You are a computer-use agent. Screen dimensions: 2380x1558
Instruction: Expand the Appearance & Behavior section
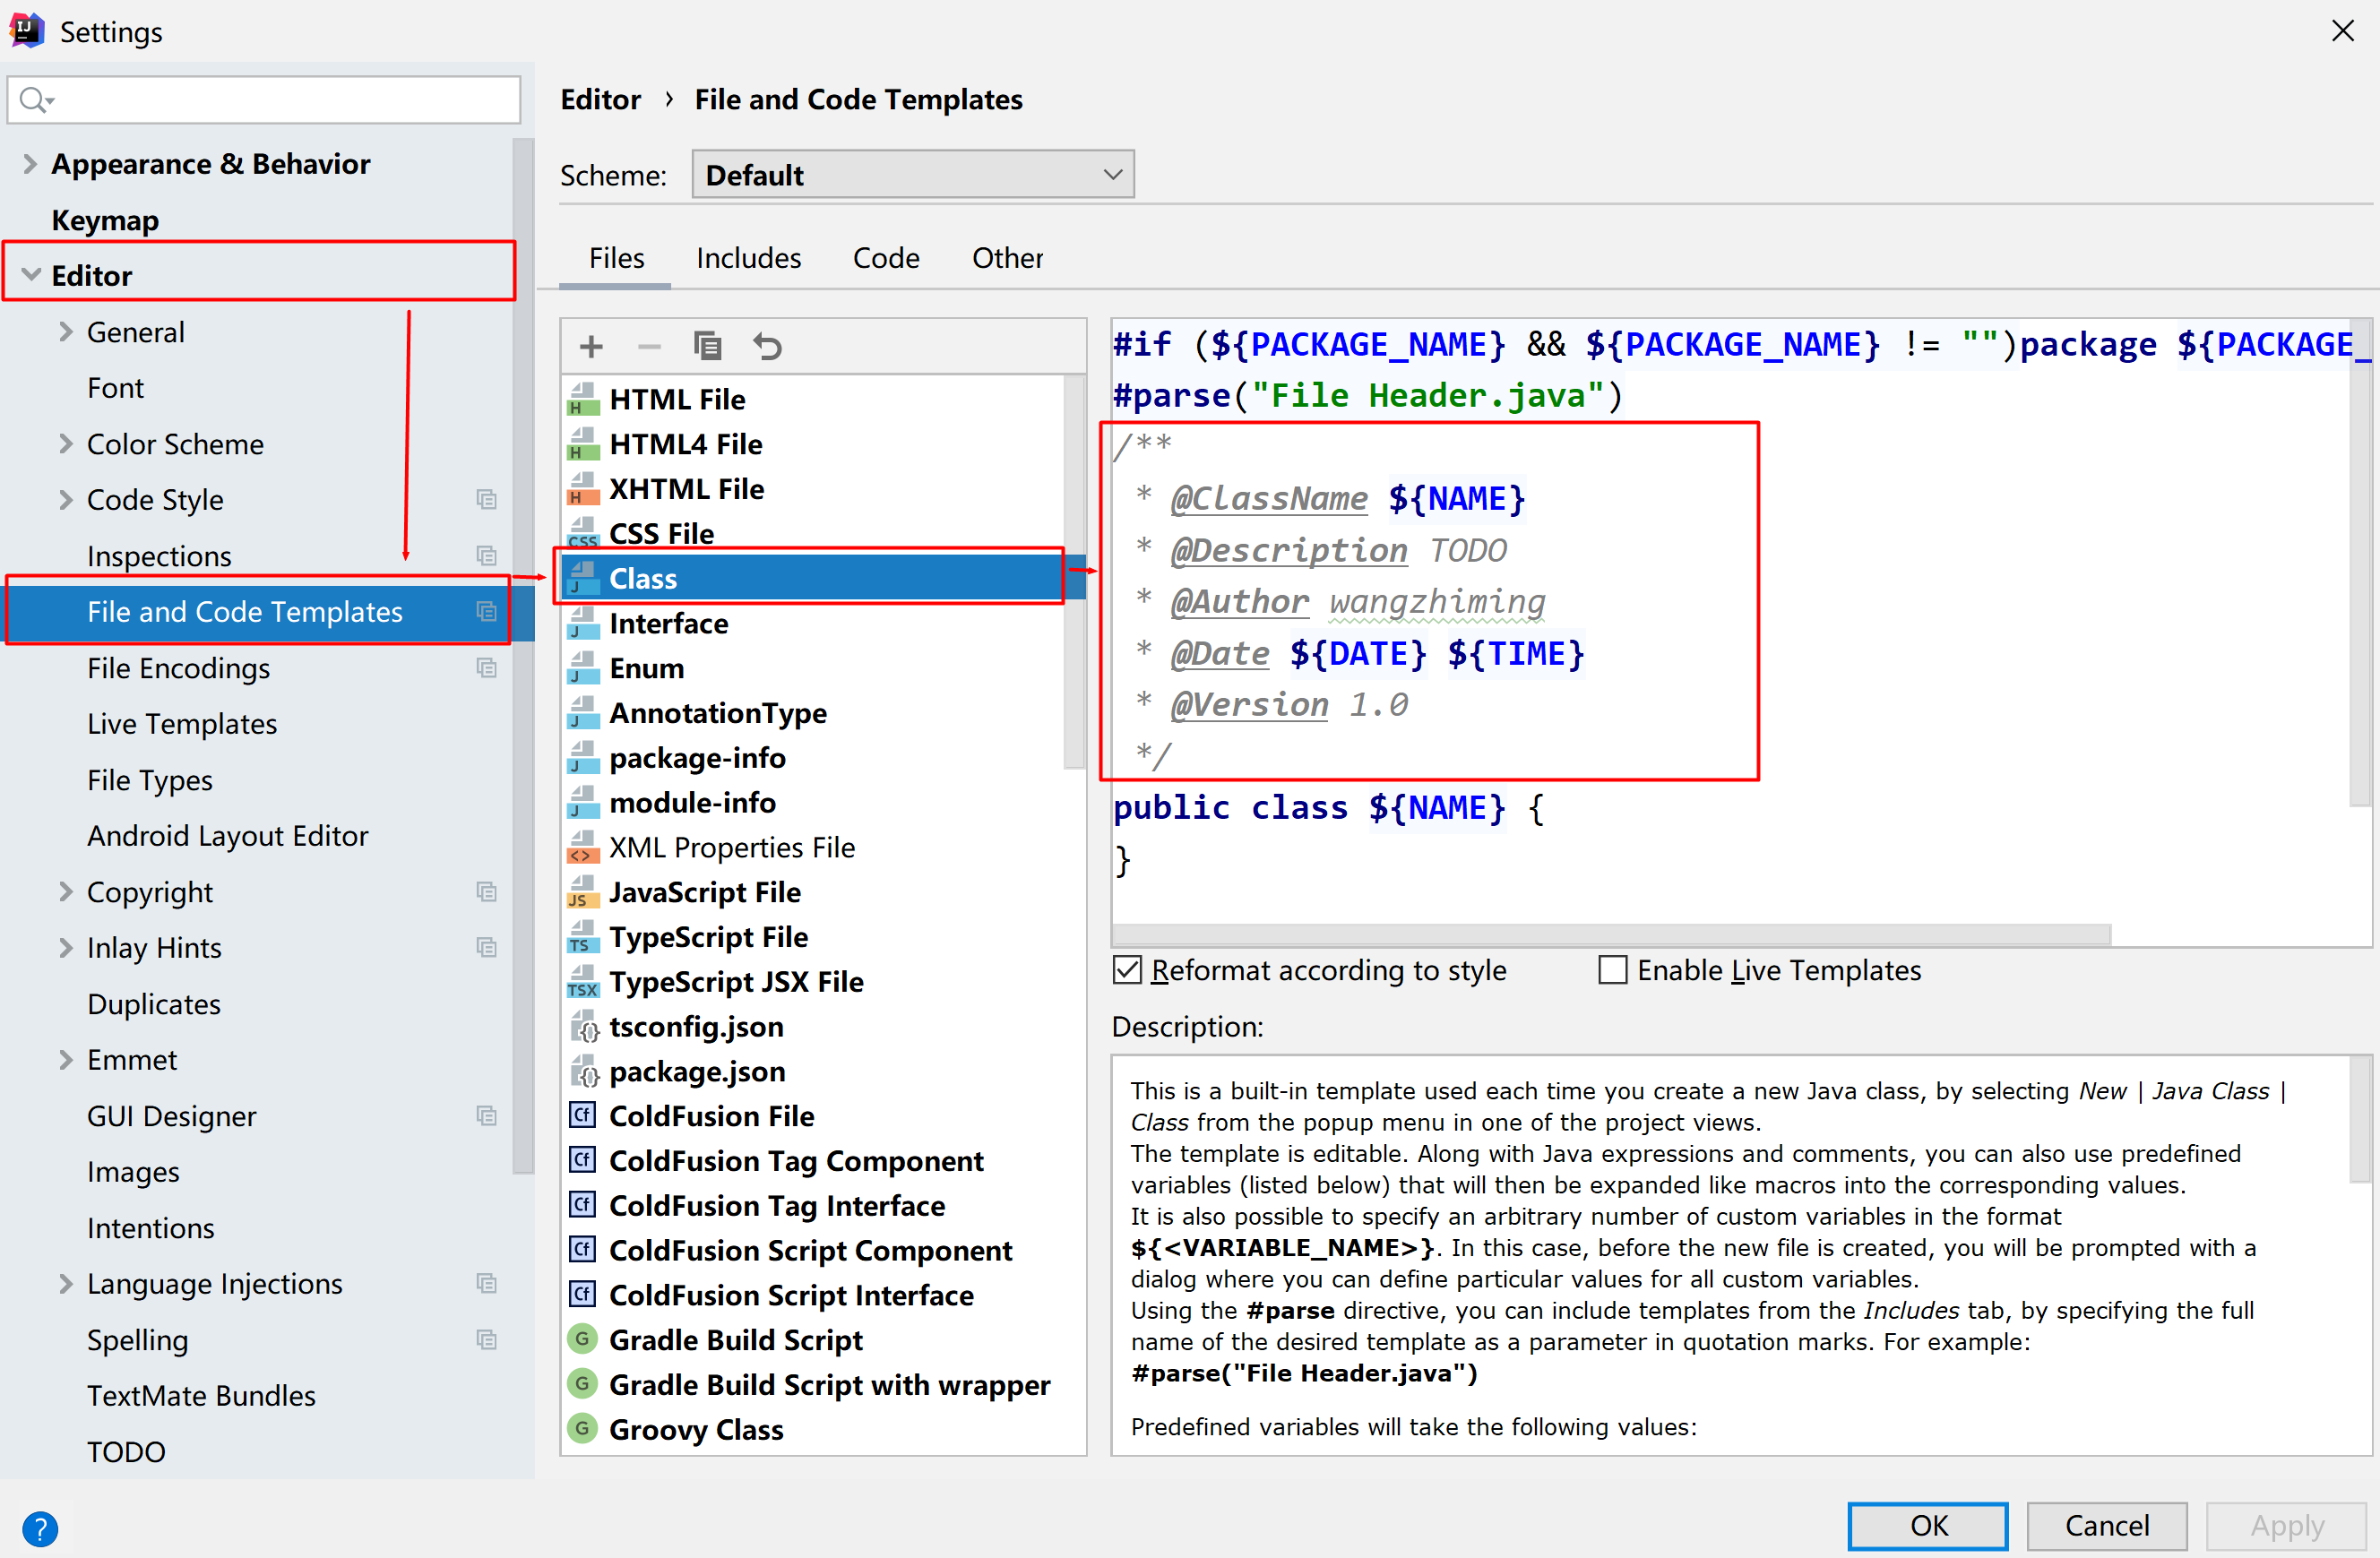[30, 164]
